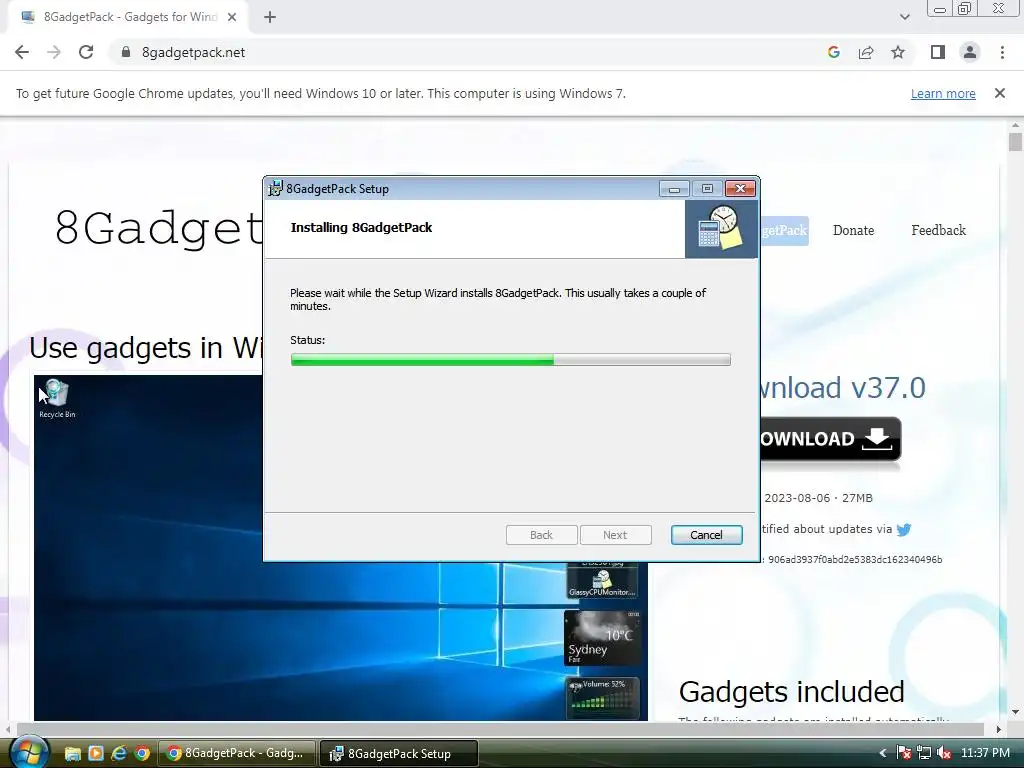The image size is (1024, 768).
Task: Click the scroll right arrow
Action: click(999, 729)
